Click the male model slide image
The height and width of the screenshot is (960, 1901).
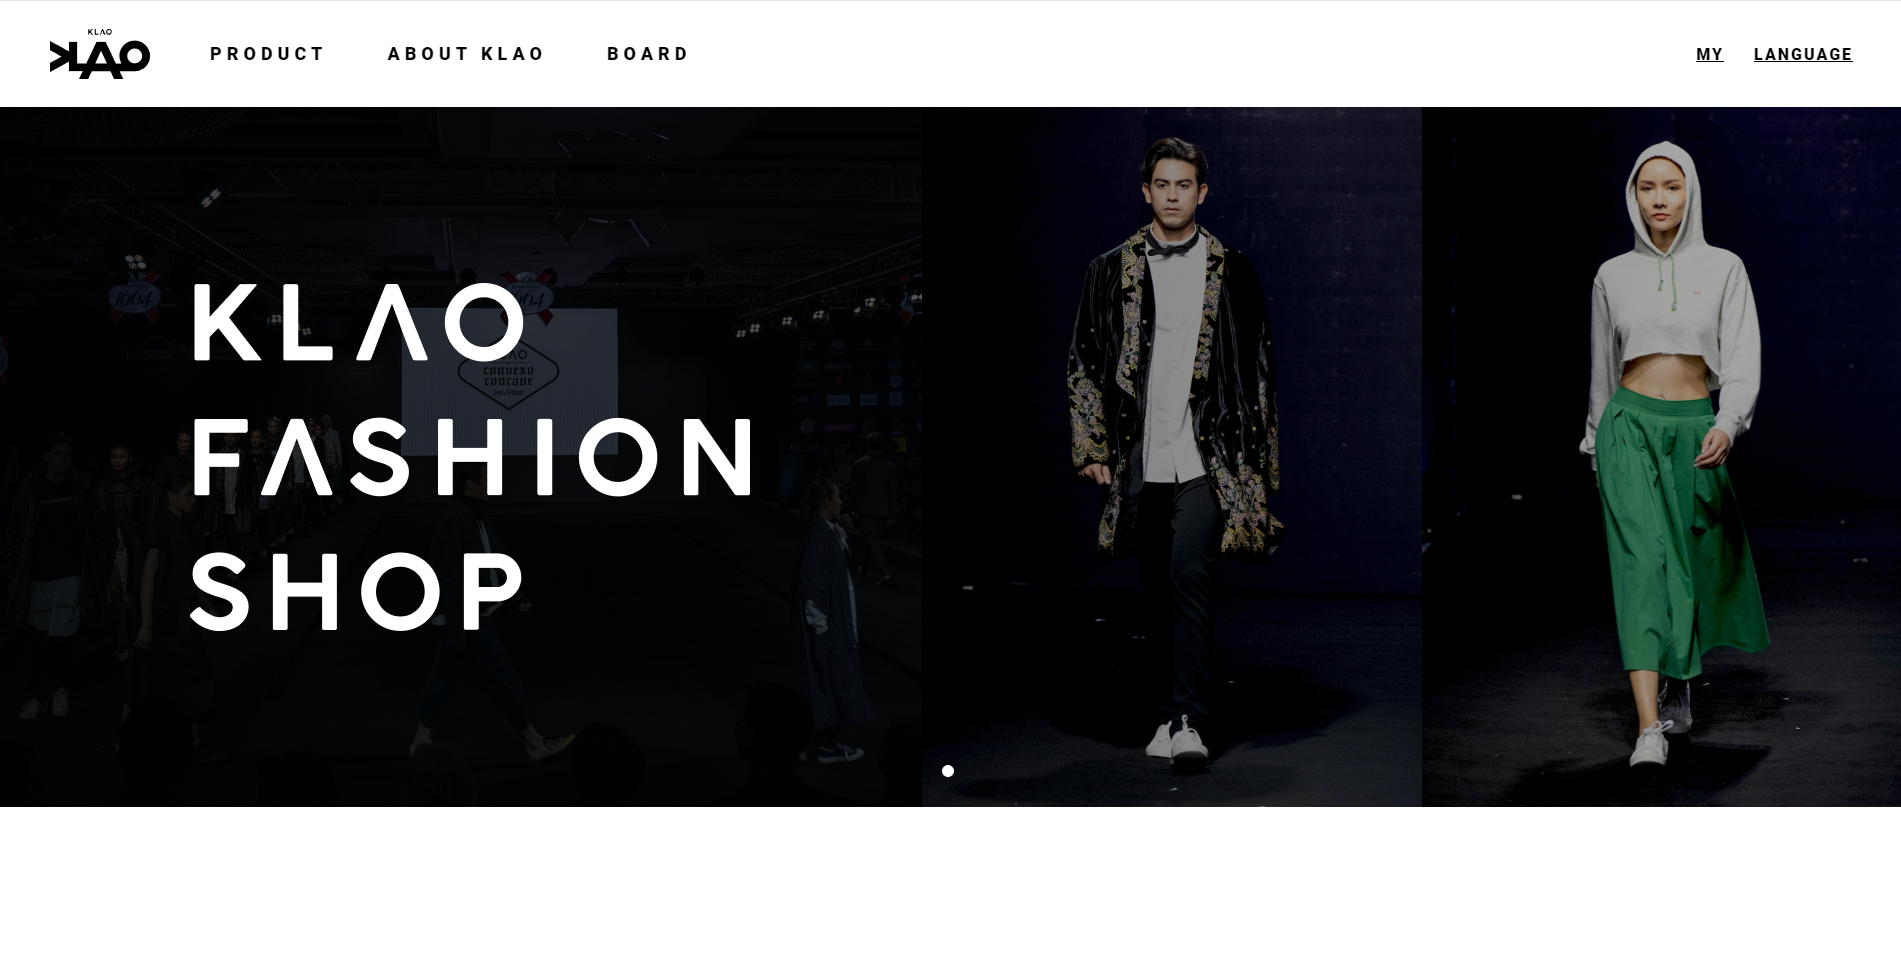point(1171,457)
